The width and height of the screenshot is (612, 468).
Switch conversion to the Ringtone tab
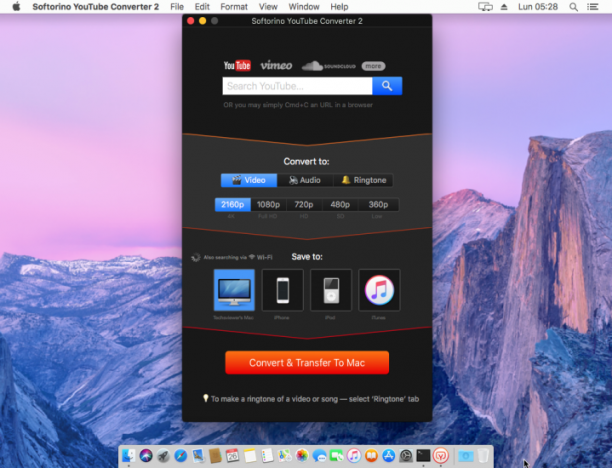pyautogui.click(x=363, y=180)
